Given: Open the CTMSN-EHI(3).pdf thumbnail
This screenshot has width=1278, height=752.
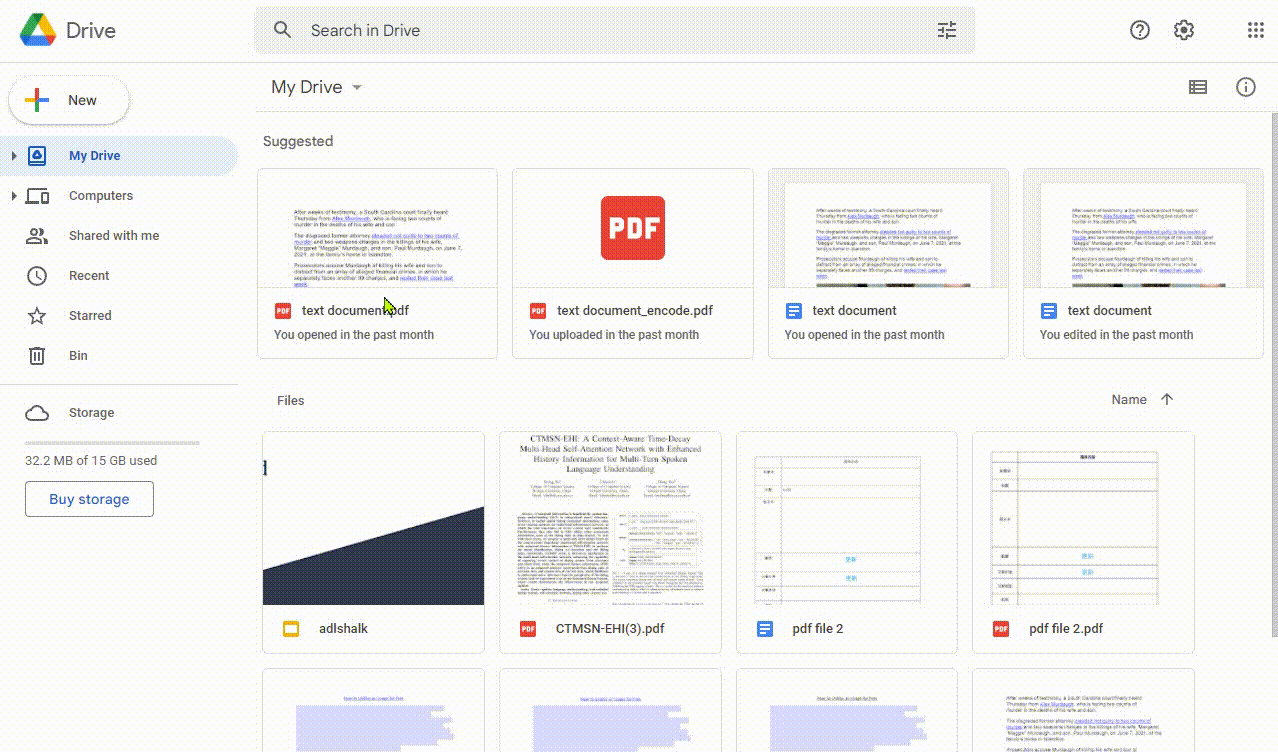Looking at the screenshot, I should click(610, 518).
